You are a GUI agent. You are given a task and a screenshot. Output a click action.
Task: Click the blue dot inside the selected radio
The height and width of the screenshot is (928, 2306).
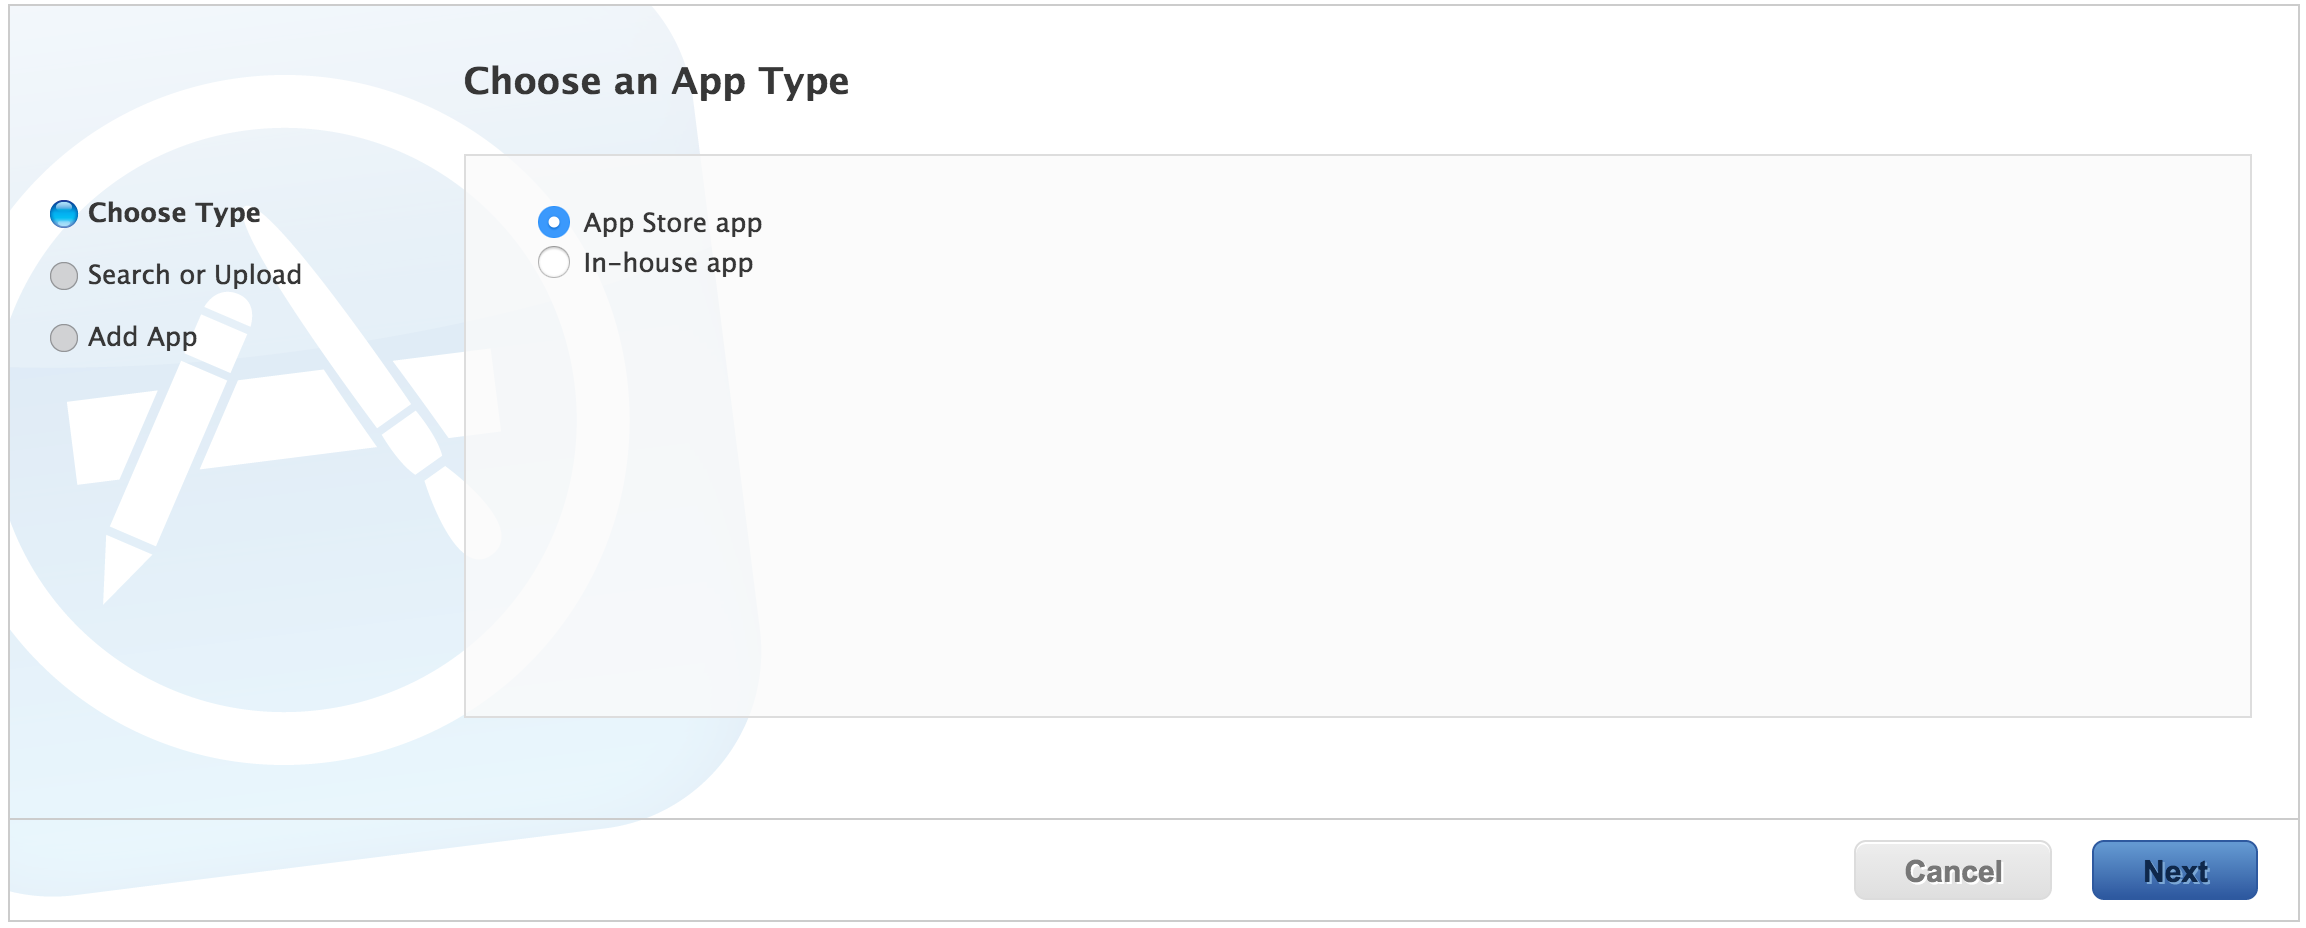pos(554,222)
